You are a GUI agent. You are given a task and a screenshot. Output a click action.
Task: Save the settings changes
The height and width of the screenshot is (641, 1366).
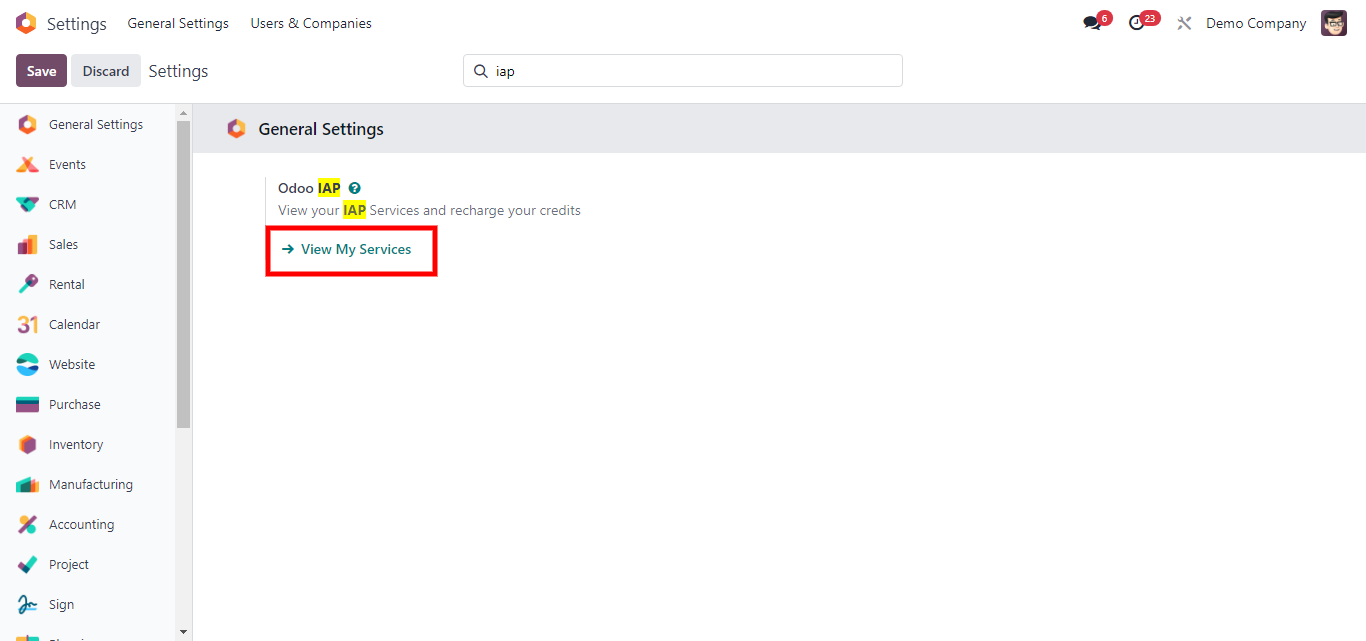(42, 71)
